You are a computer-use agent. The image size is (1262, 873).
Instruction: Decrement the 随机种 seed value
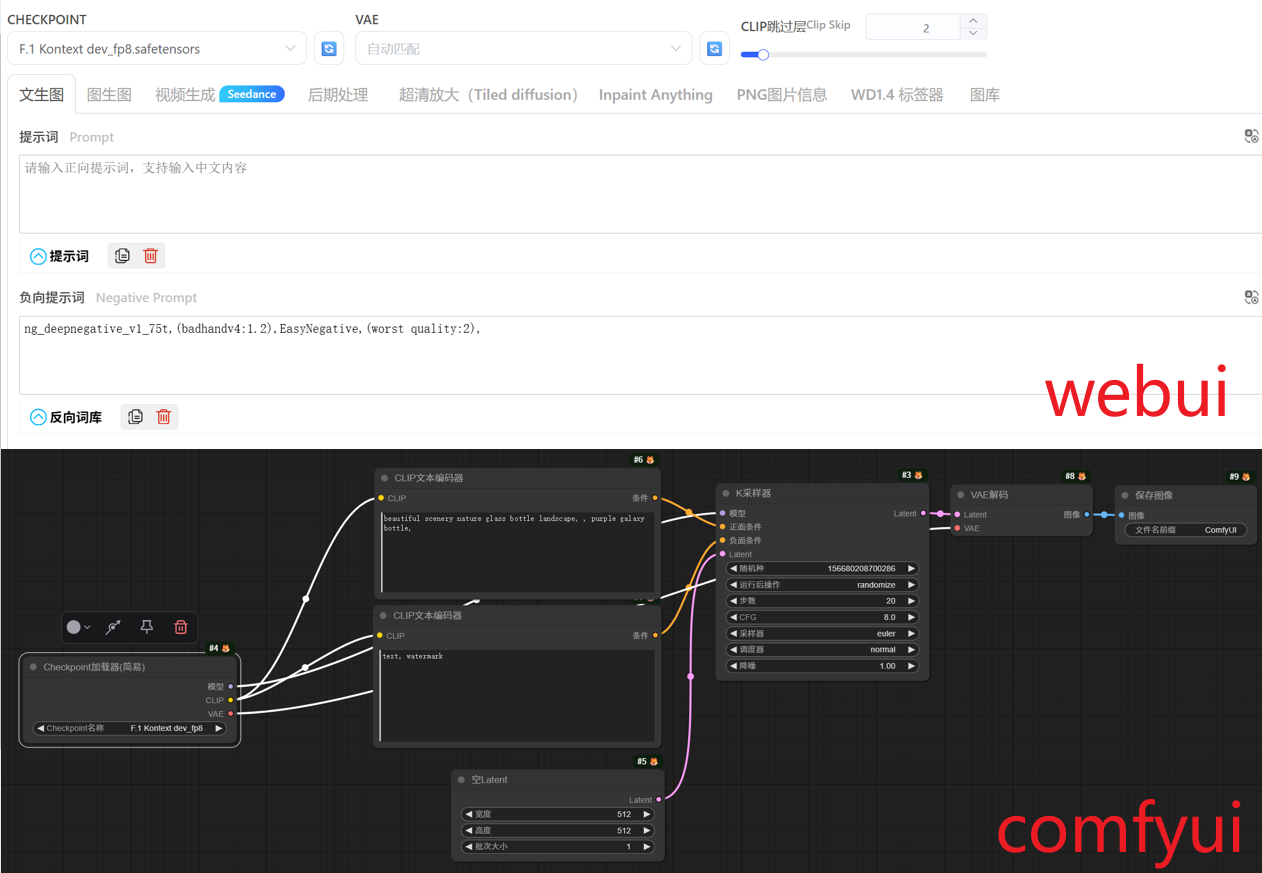click(x=733, y=568)
